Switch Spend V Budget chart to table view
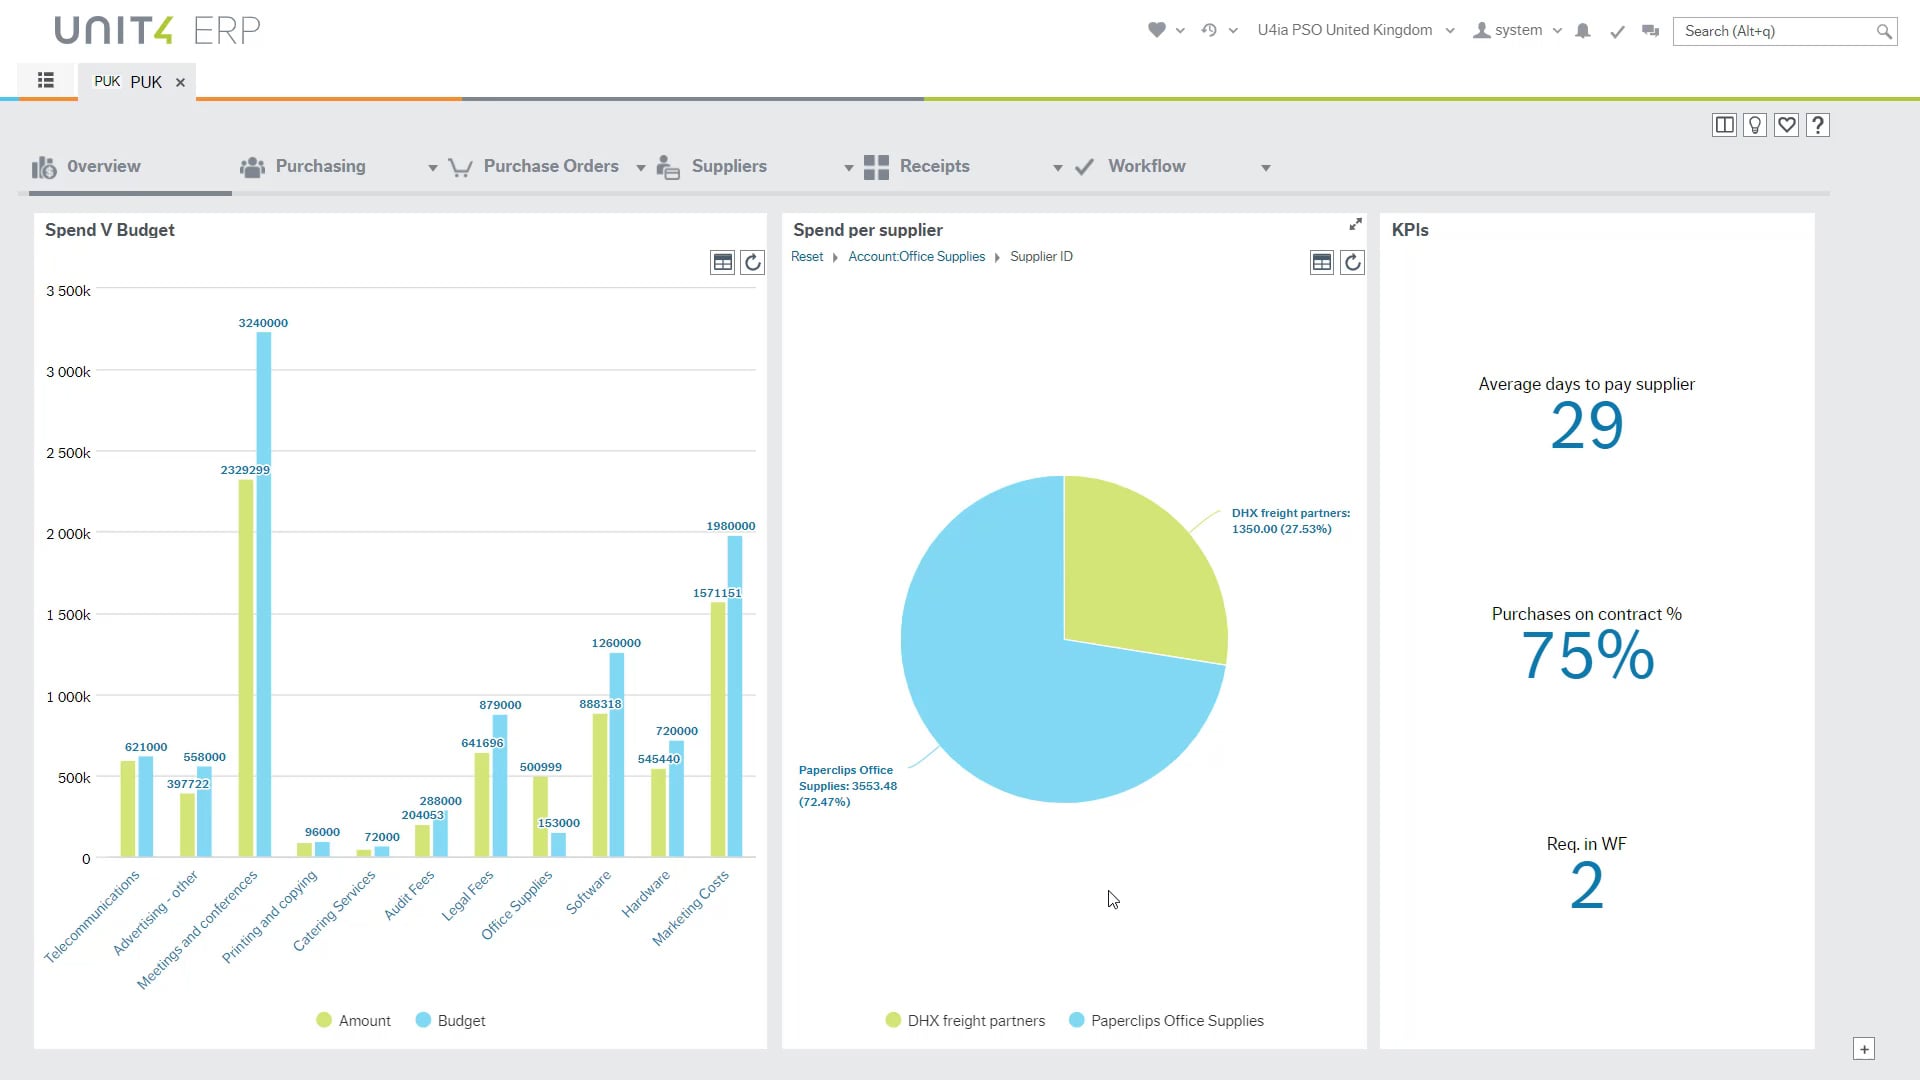Viewport: 1920px width, 1080px height. 722,261
